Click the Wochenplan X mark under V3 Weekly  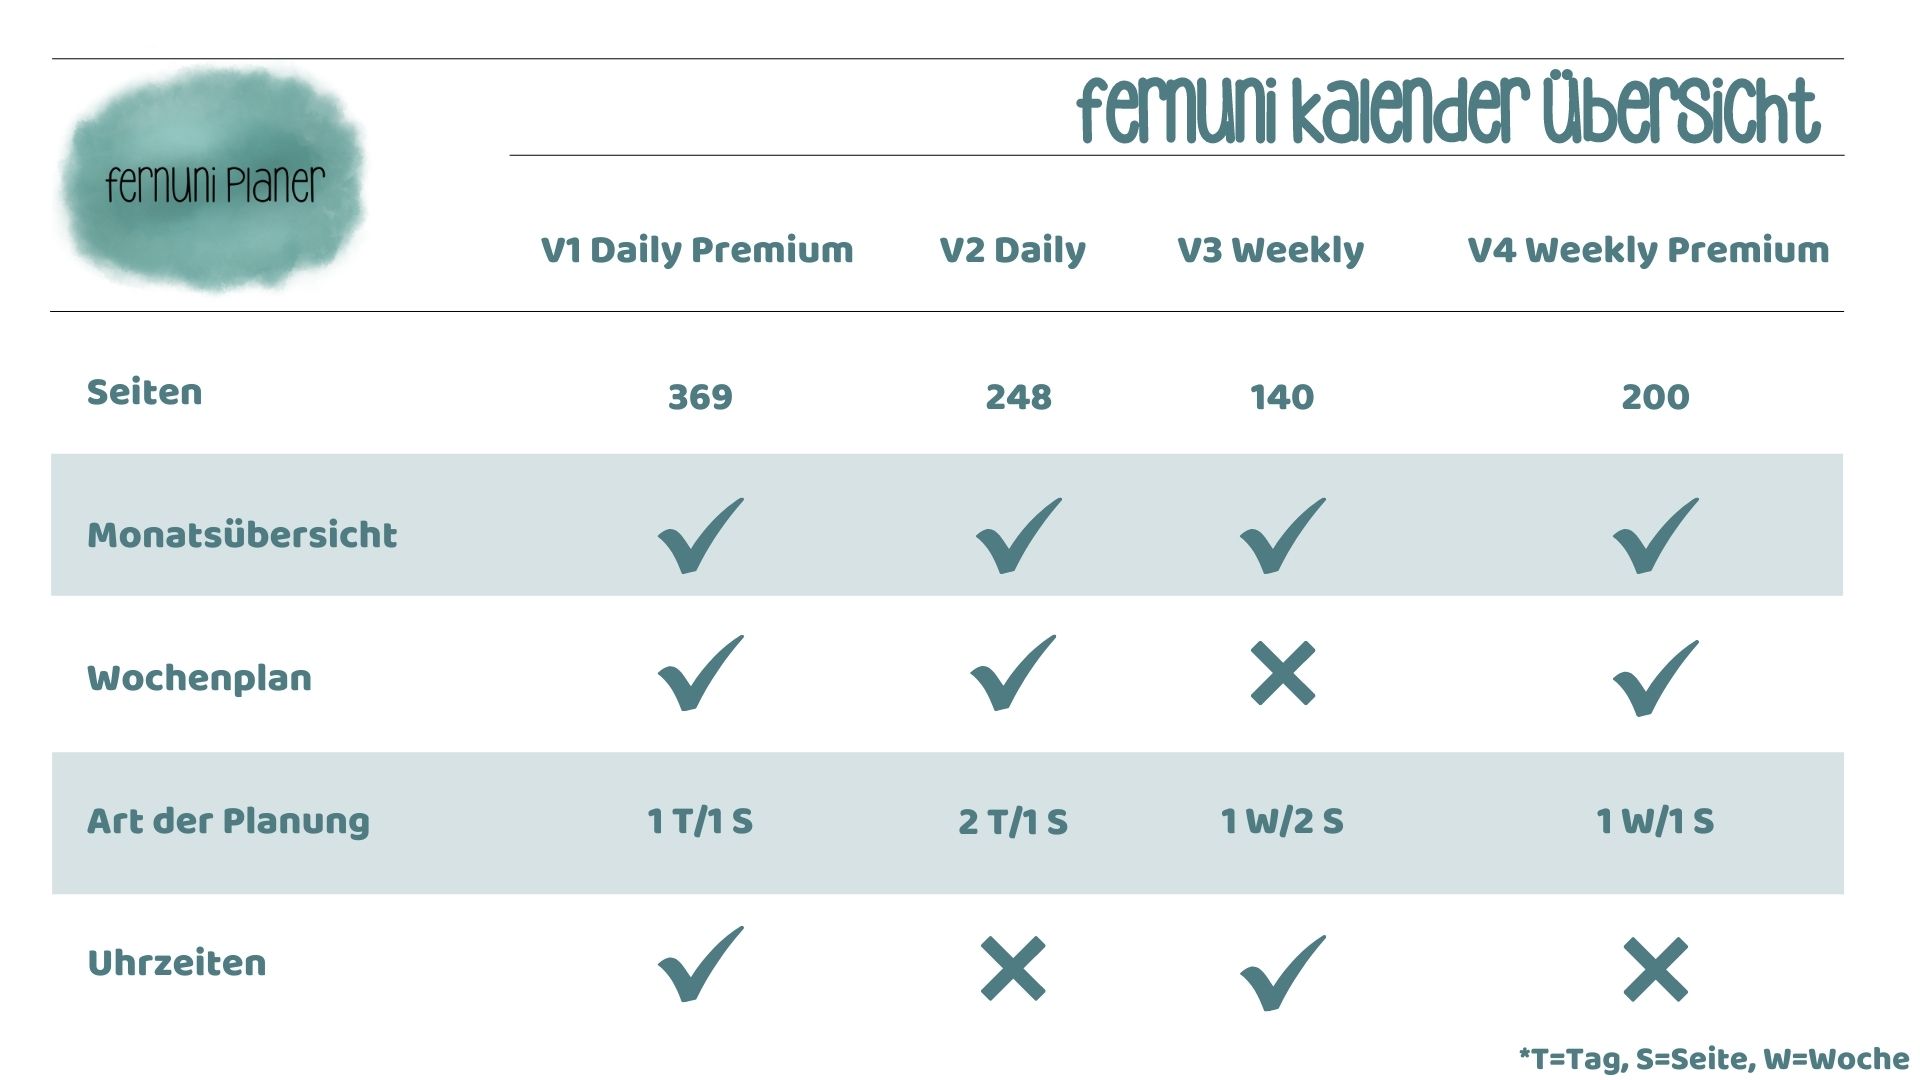tap(1282, 673)
